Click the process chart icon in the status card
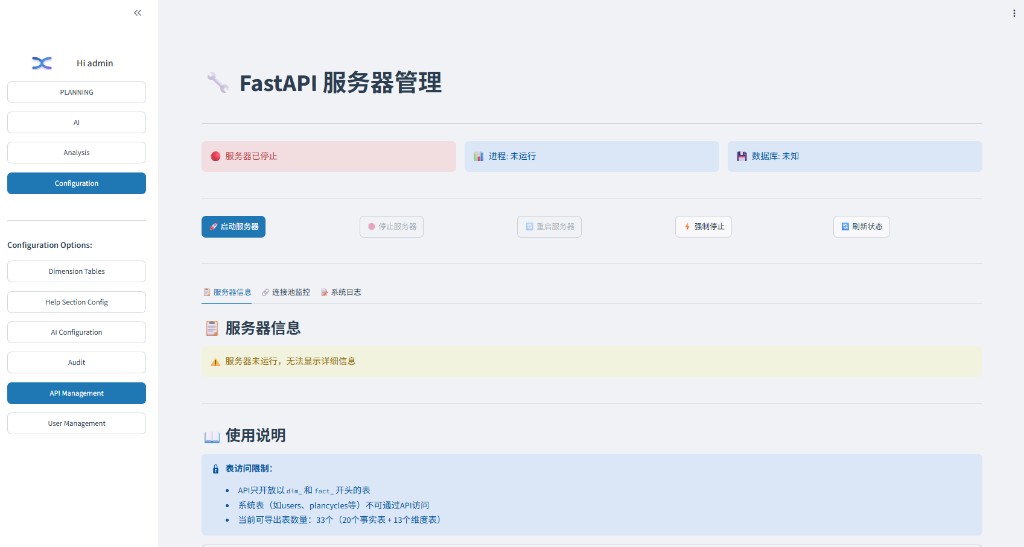Image resolution: width=1024 pixels, height=547 pixels. [x=479, y=156]
